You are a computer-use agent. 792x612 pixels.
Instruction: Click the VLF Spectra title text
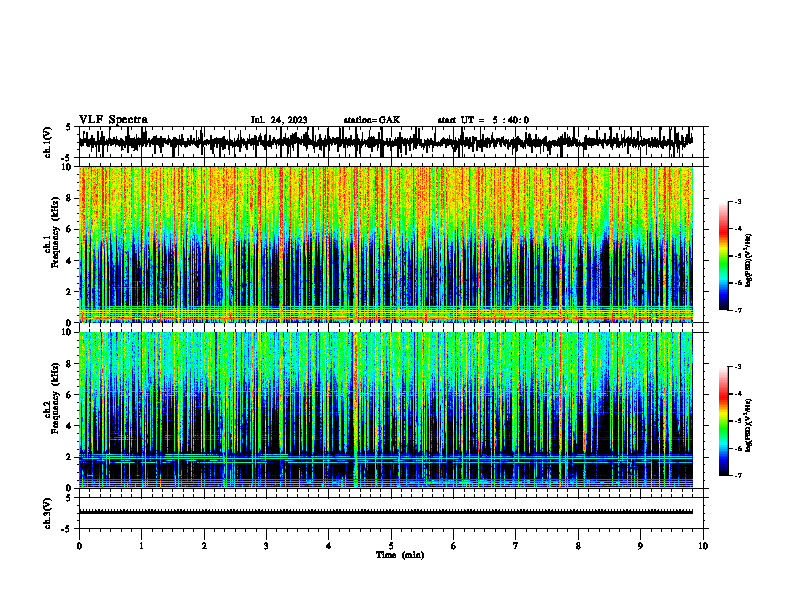(x=113, y=120)
